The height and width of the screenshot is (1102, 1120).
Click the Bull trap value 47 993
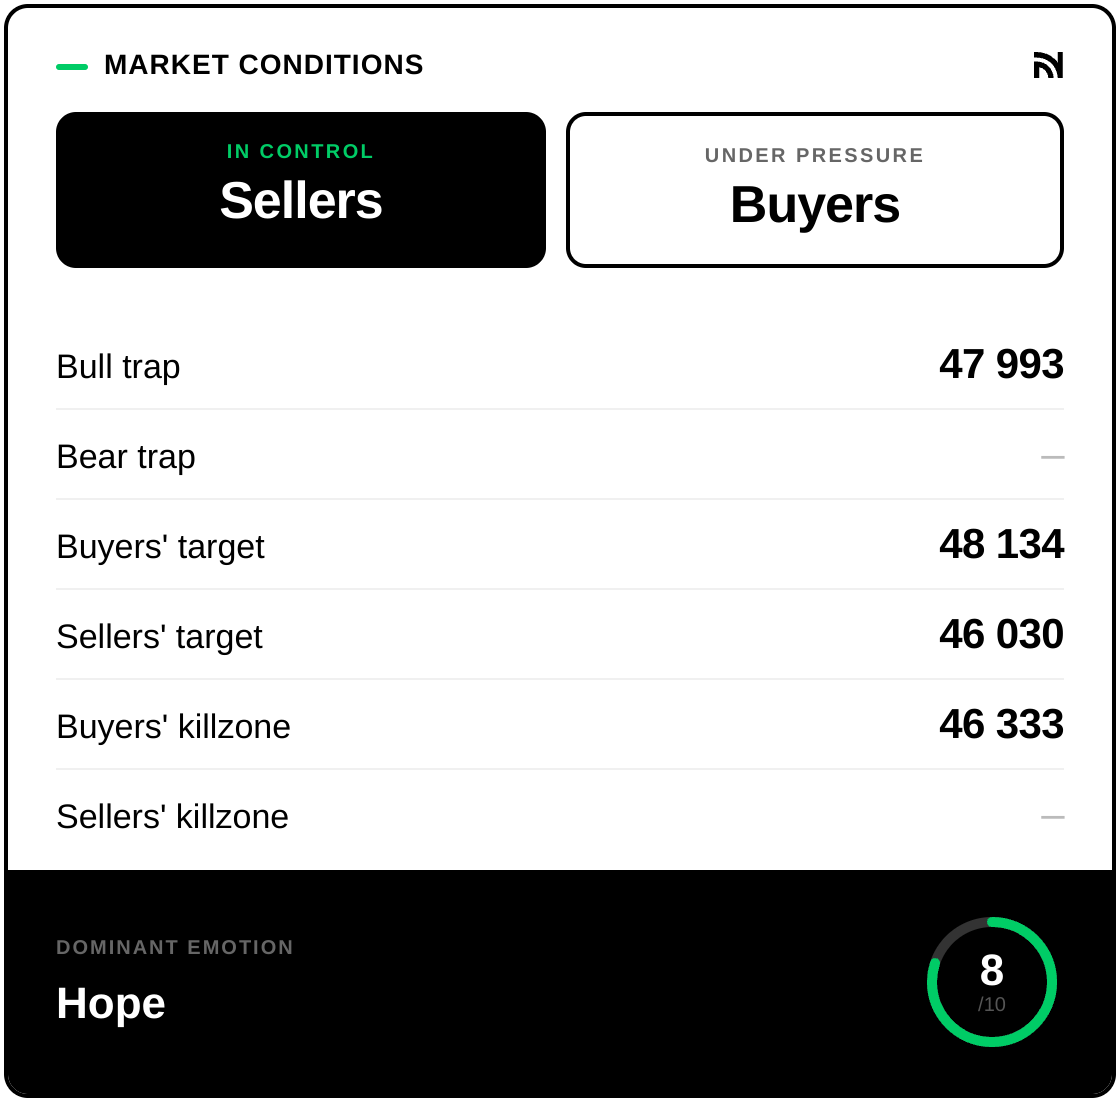tap(1001, 365)
